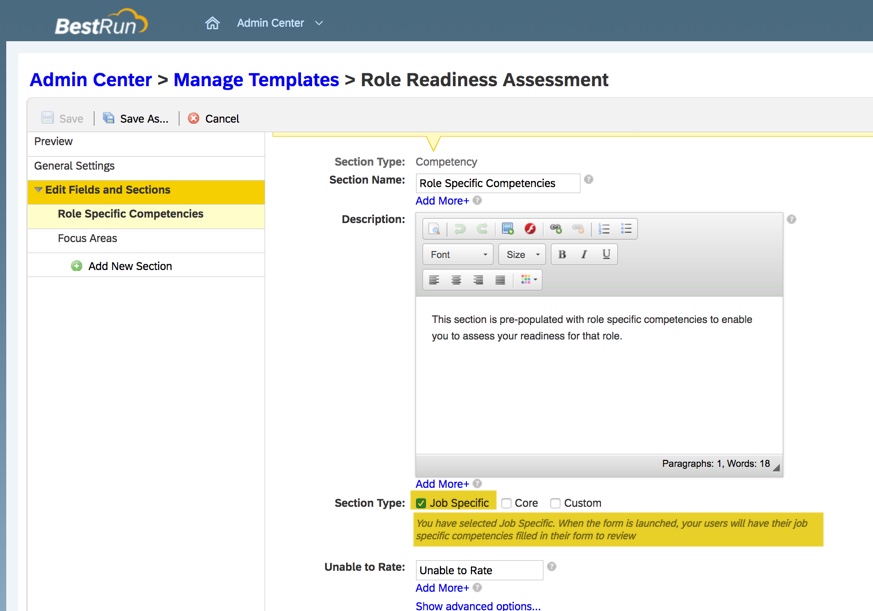
Task: Open the text color picker
Action: (528, 280)
